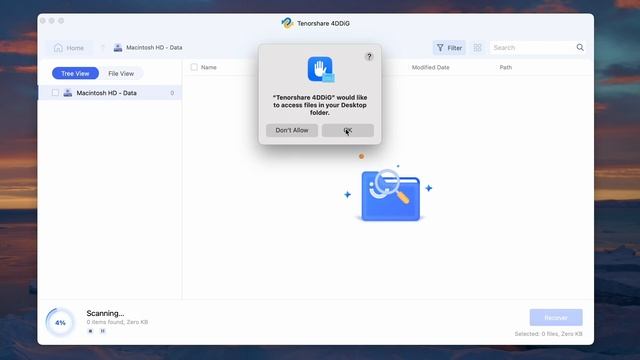
Task: Focus the Search input field
Action: click(x=532, y=48)
